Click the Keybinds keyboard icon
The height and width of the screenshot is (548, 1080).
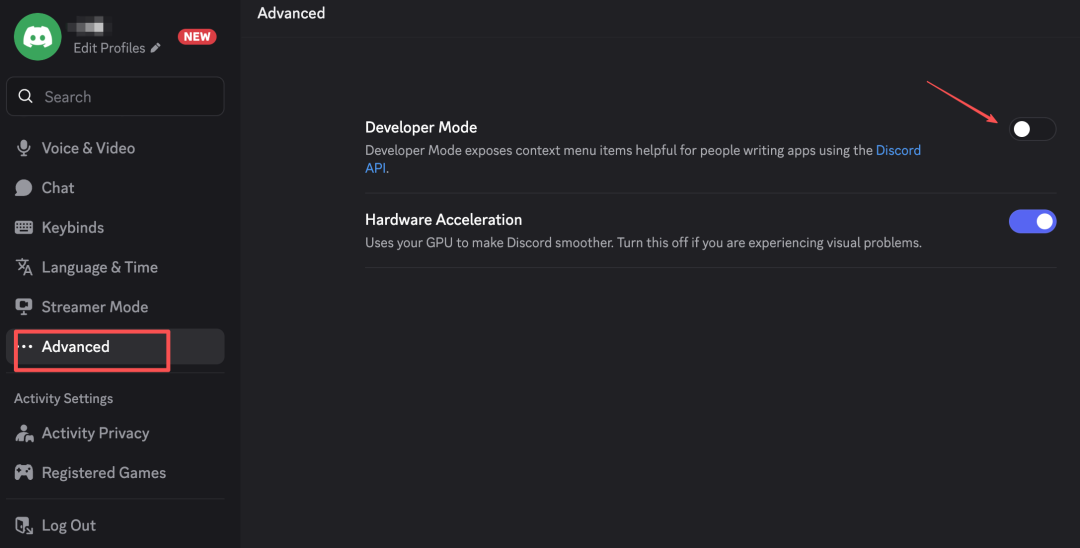point(24,228)
